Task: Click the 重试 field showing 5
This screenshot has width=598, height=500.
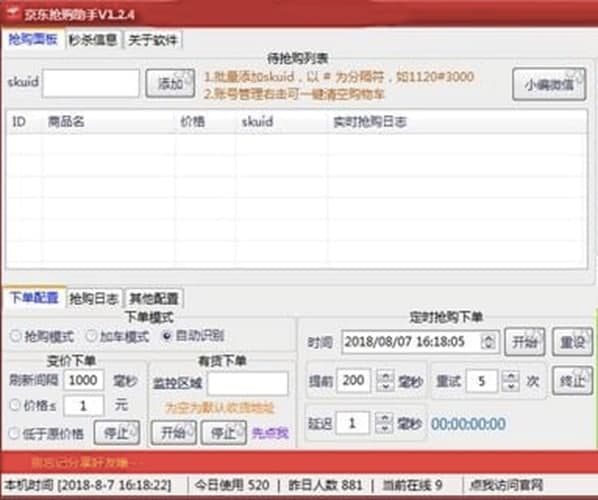Action: (x=482, y=381)
